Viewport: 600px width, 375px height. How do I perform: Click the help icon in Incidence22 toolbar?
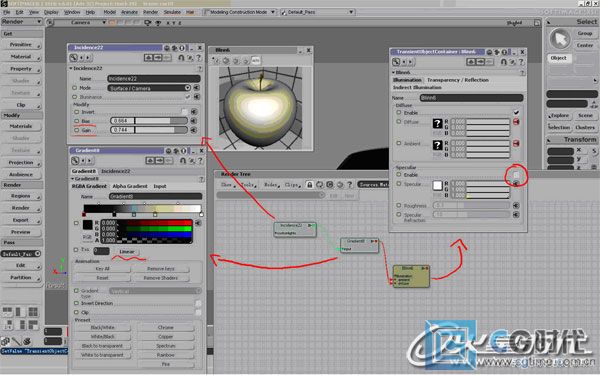[199, 58]
